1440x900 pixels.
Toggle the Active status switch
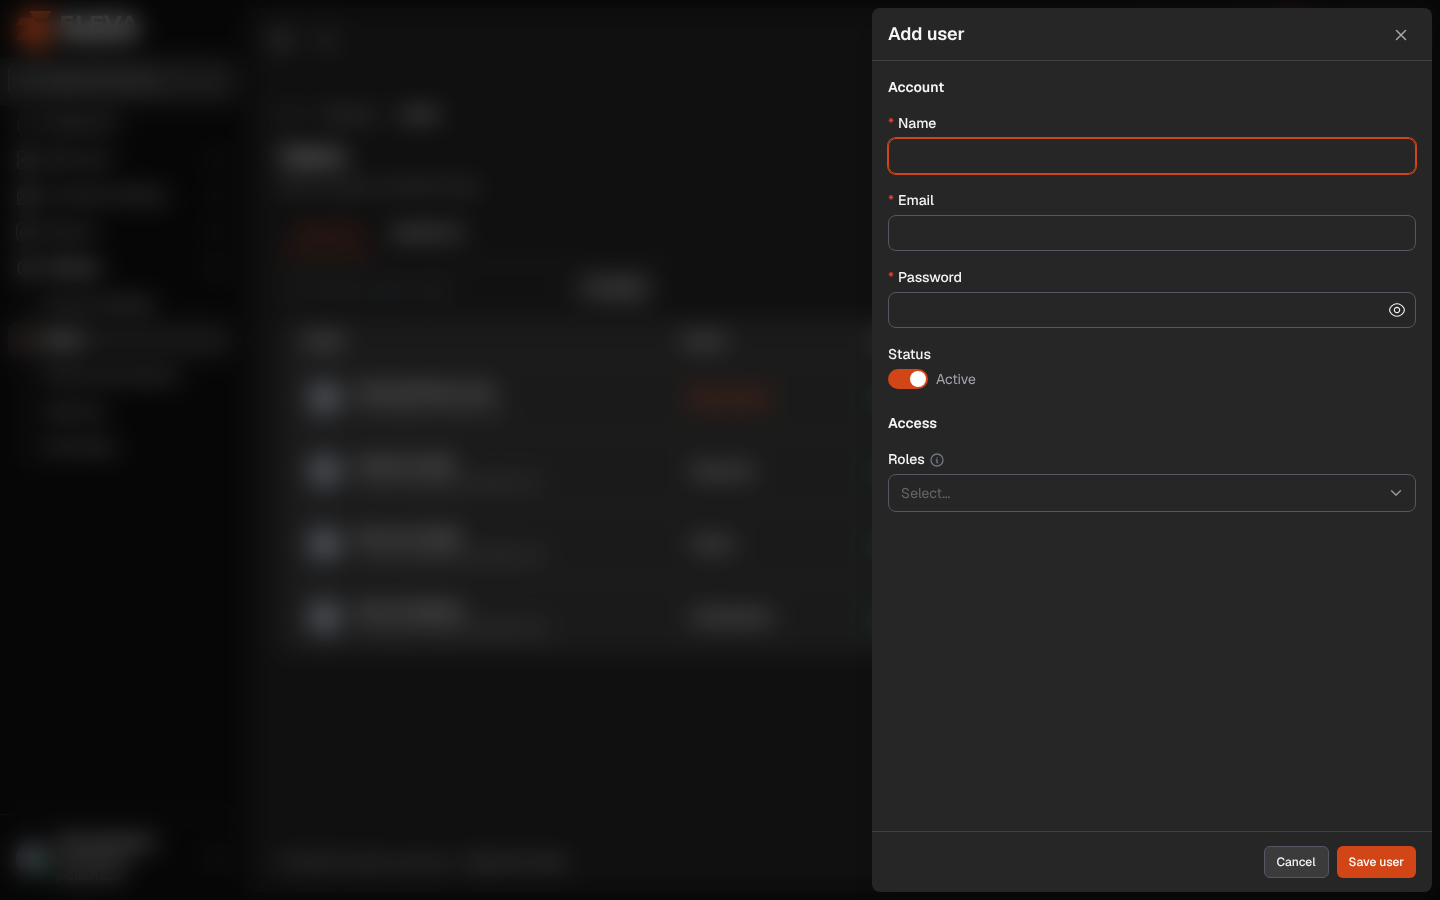908,379
